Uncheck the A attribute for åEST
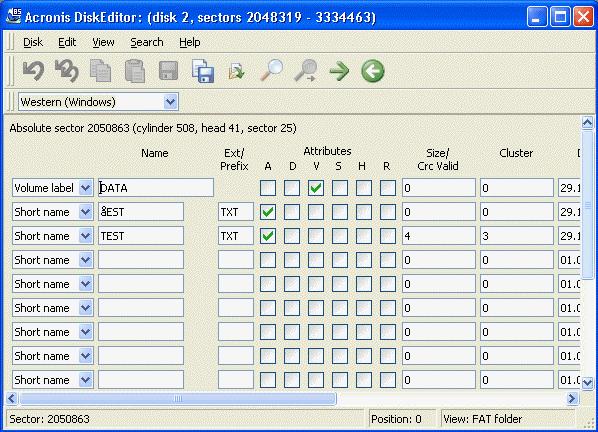Viewport: 598px width, 432px height. tap(268, 212)
